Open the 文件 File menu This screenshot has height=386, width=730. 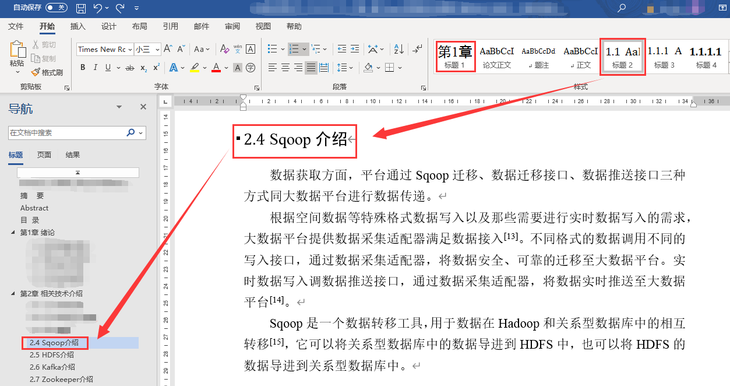tap(15, 27)
